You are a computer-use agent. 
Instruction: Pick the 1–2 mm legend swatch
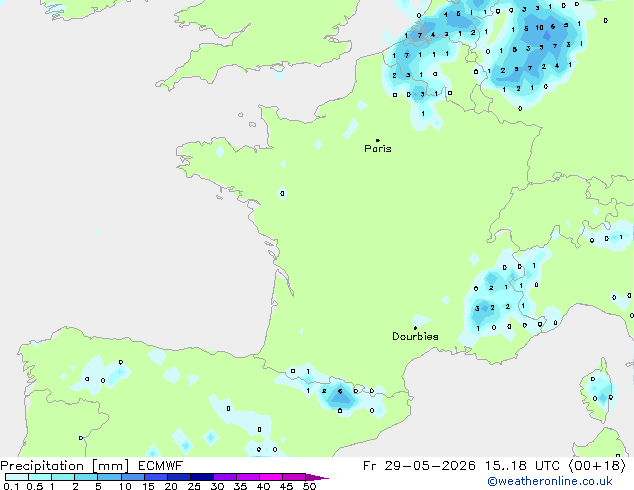tap(63, 477)
